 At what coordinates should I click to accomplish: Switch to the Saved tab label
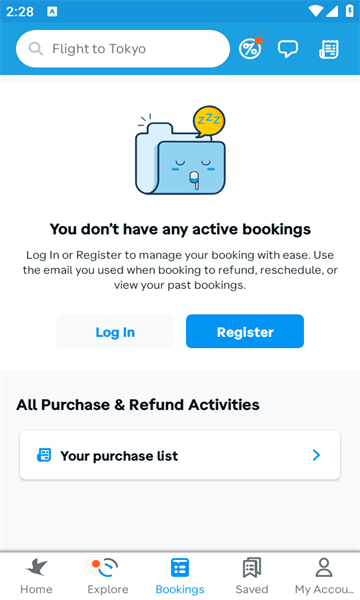(x=252, y=589)
